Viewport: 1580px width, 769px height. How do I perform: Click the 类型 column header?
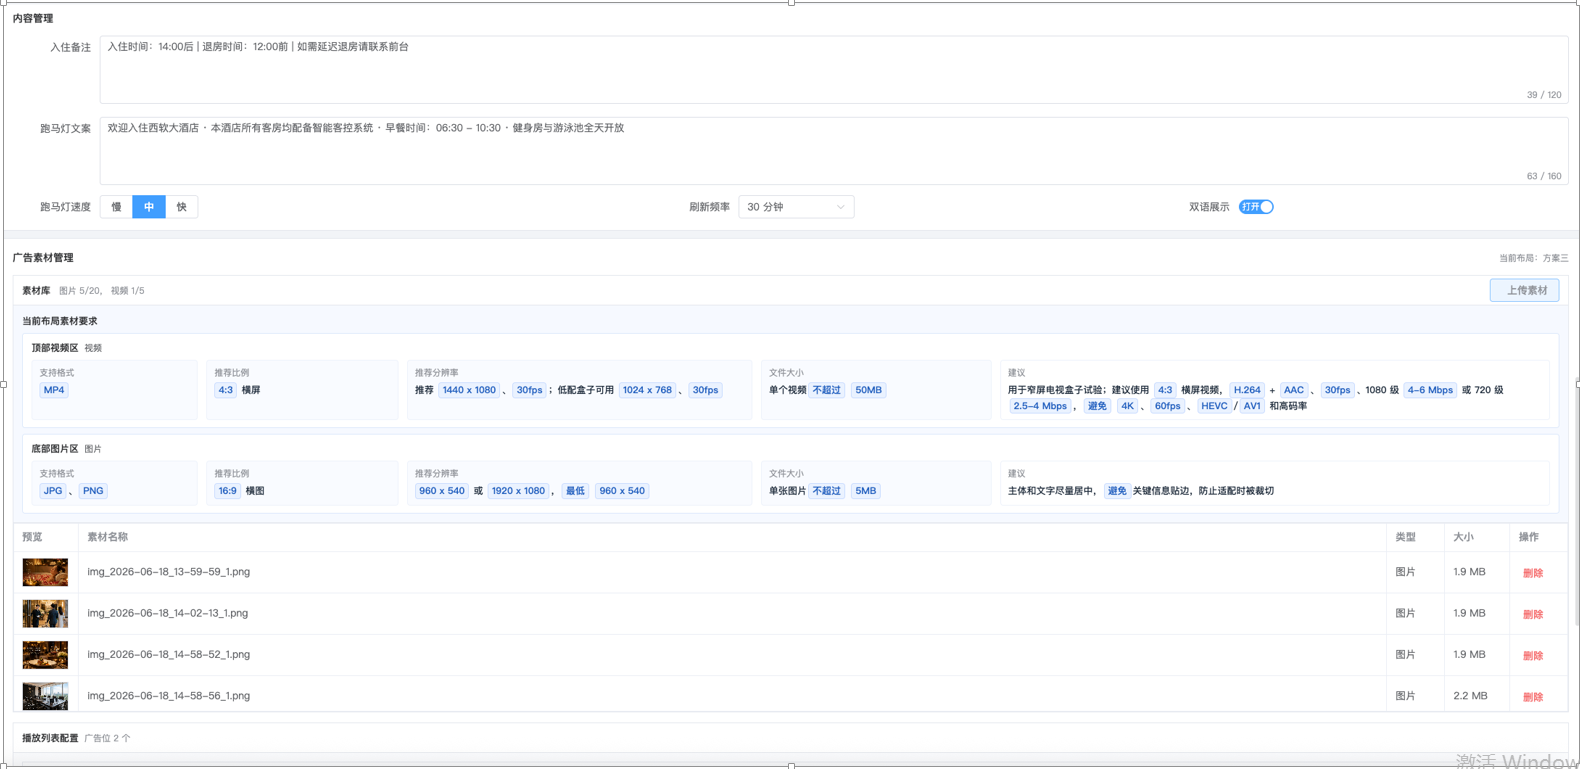point(1405,537)
